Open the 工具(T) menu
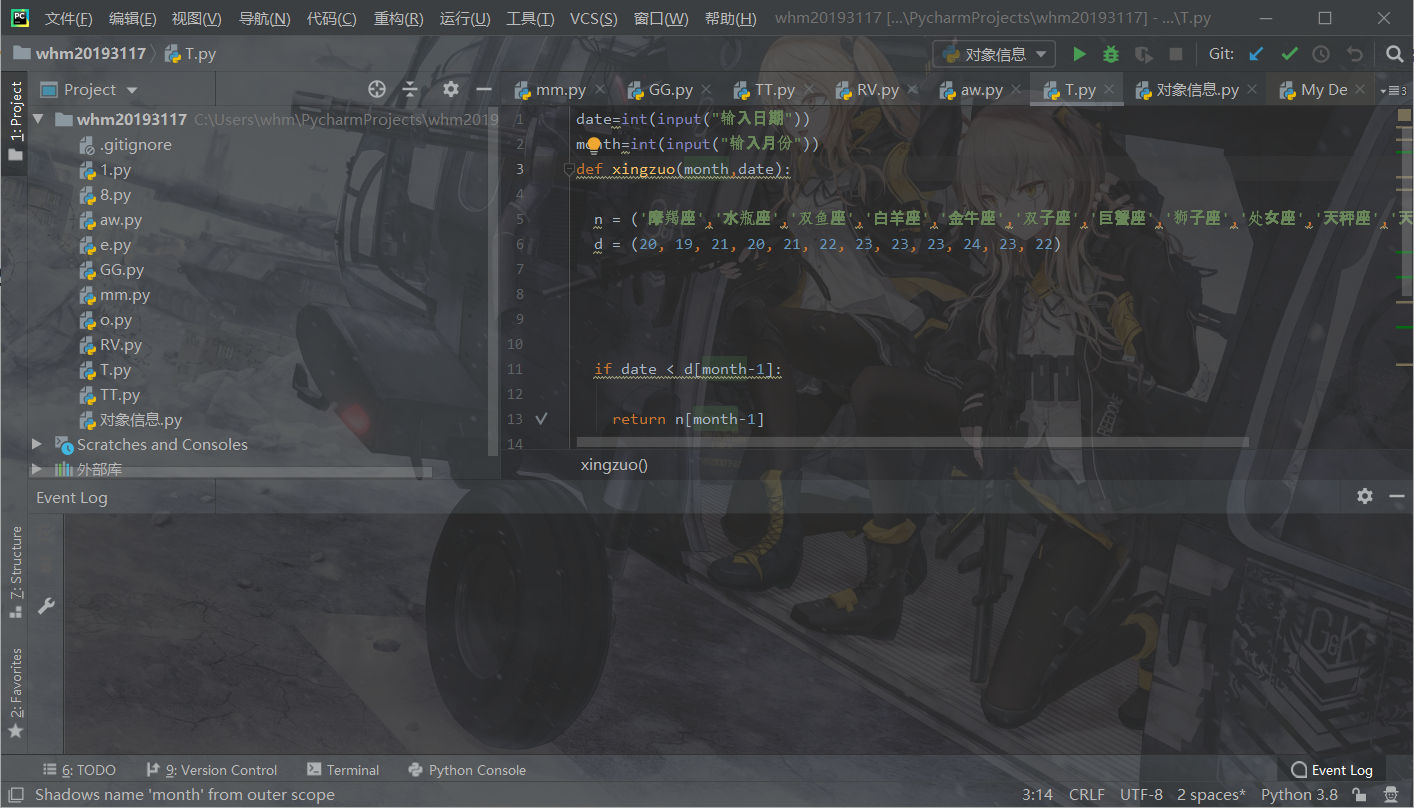The width and height of the screenshot is (1414, 808). pyautogui.click(x=530, y=19)
